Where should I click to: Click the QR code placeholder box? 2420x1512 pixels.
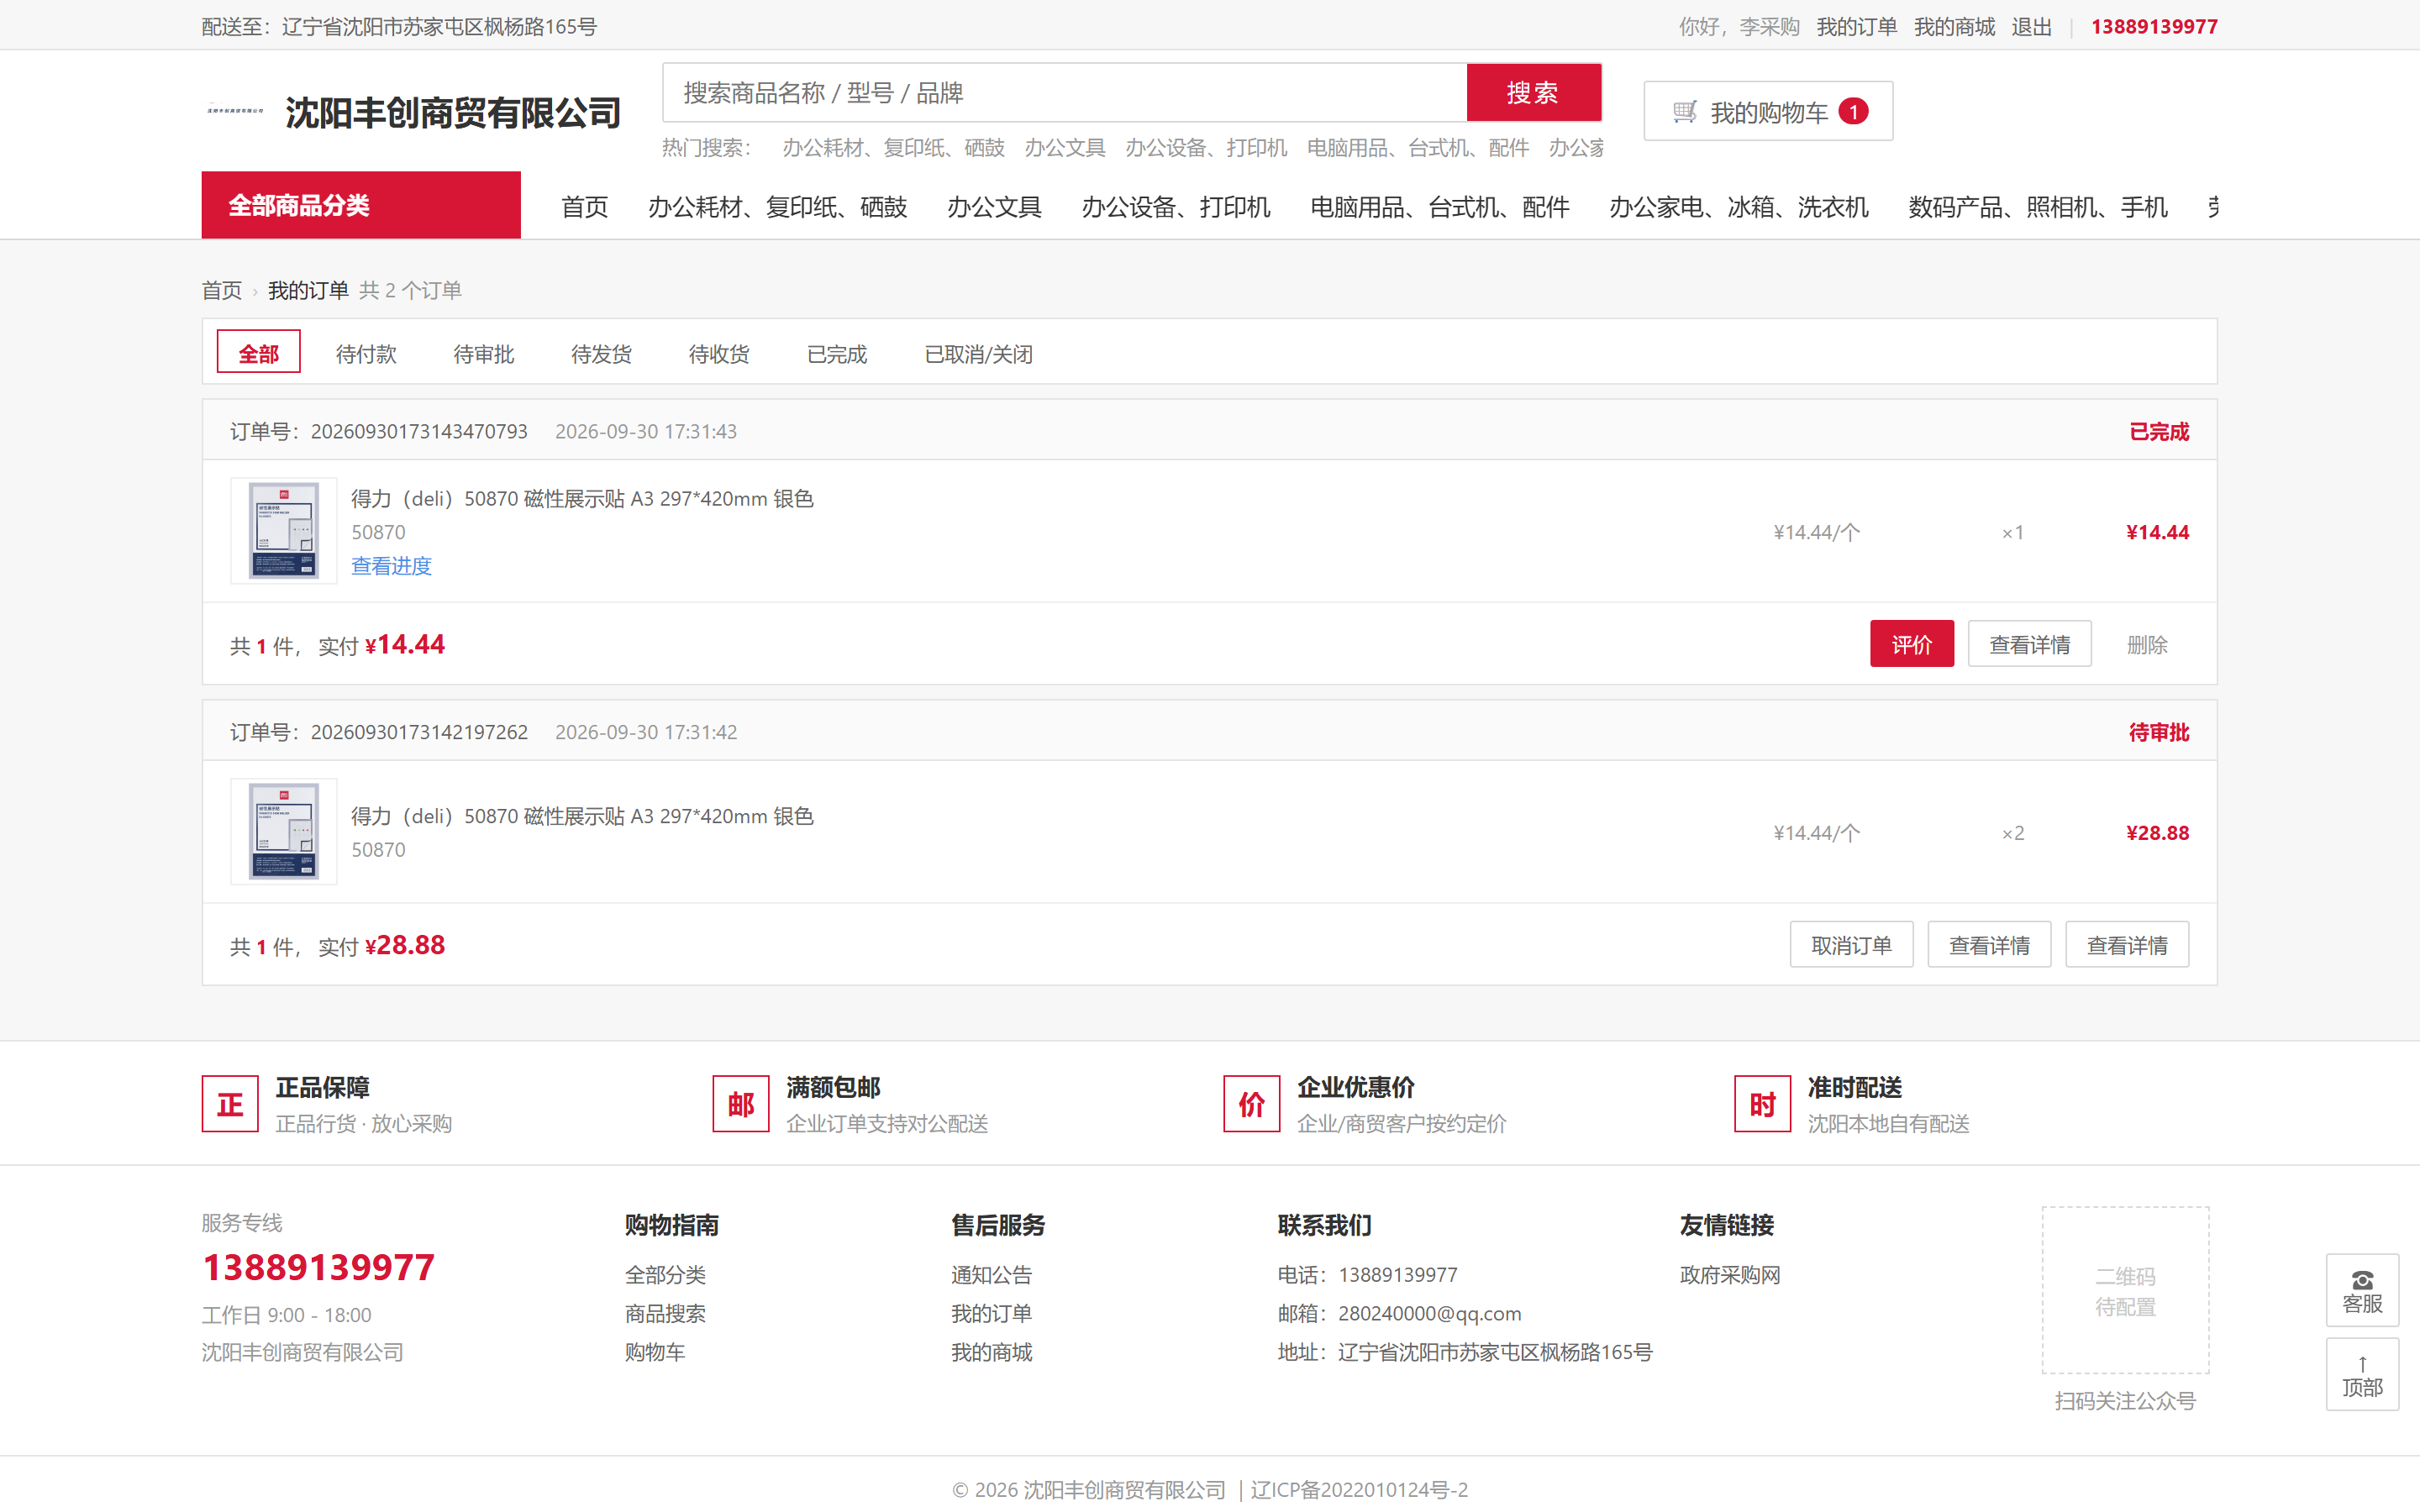point(2125,1290)
